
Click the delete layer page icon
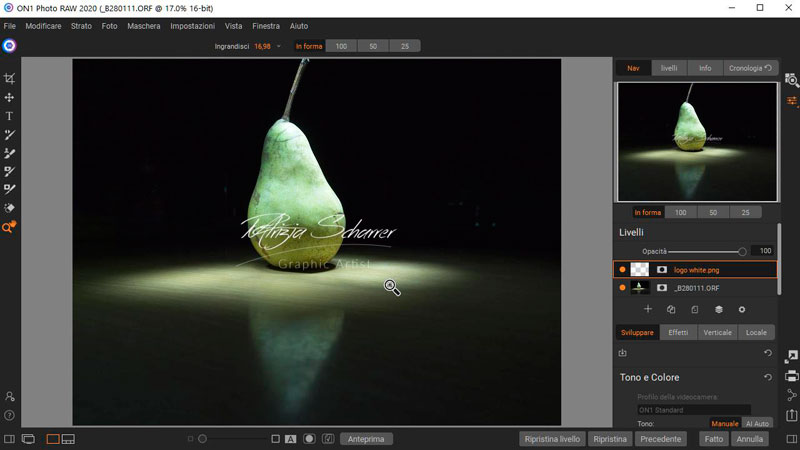[694, 309]
